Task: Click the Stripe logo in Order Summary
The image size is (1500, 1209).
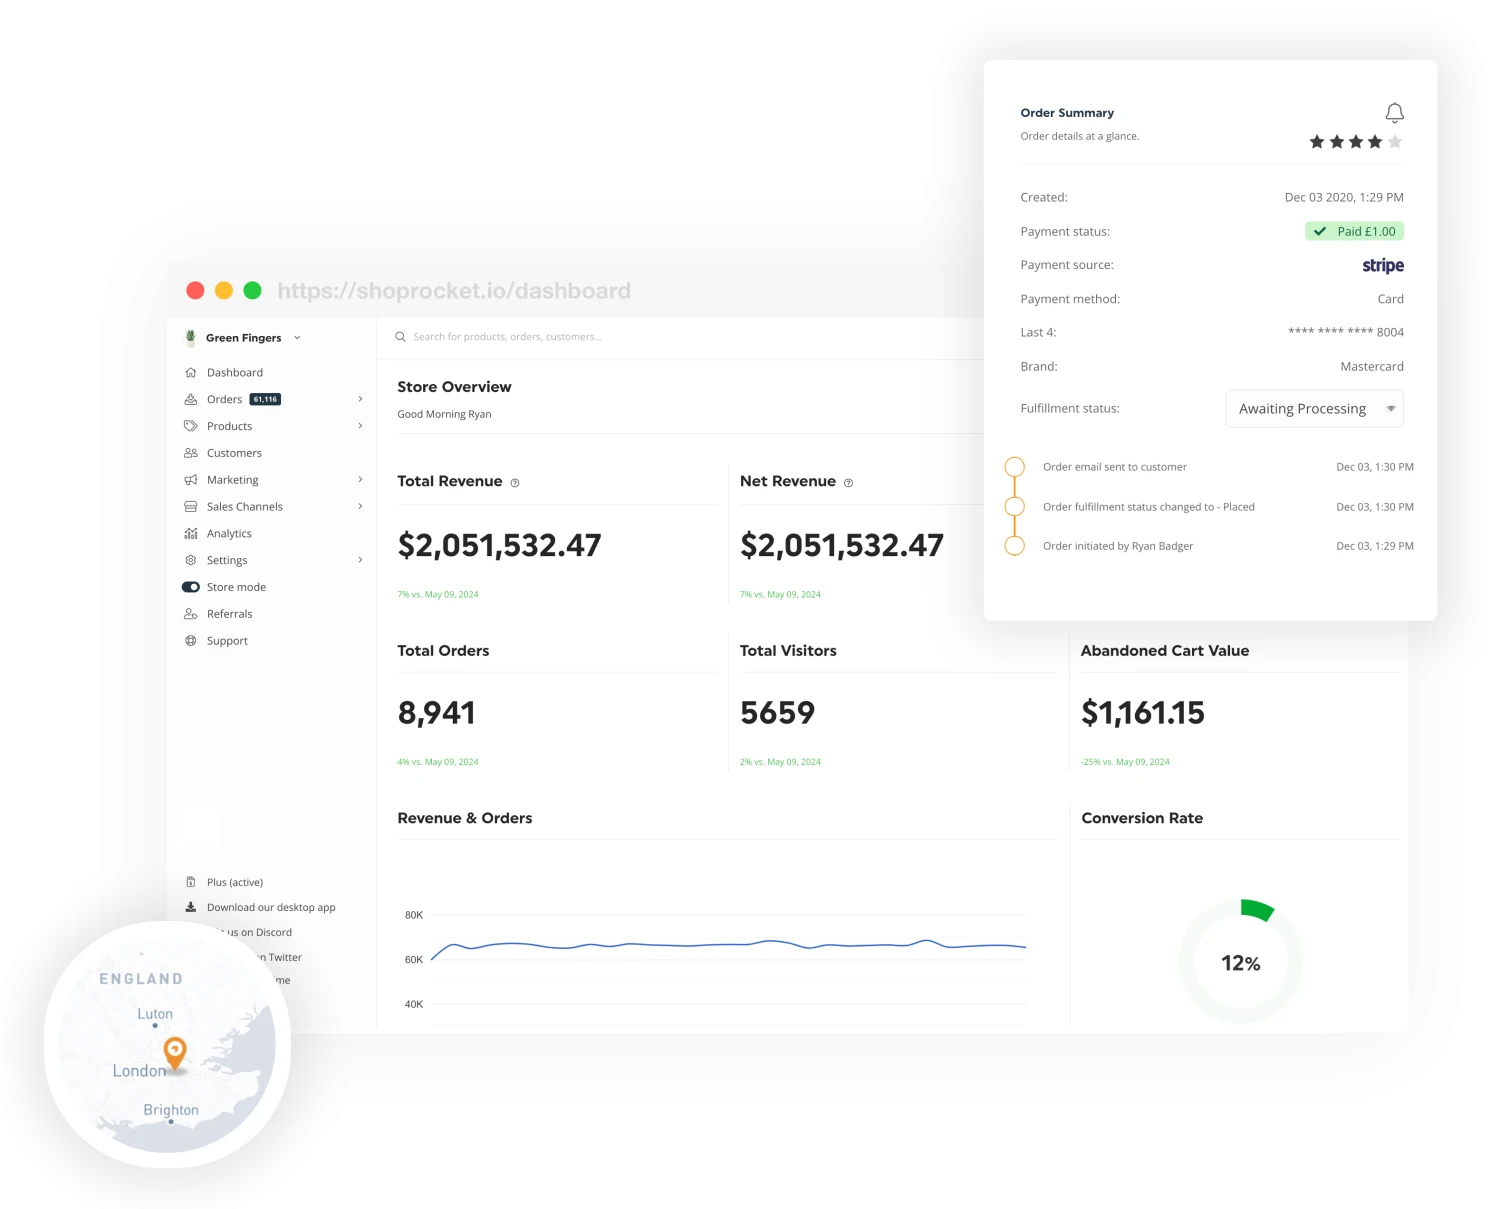Action: (1383, 265)
